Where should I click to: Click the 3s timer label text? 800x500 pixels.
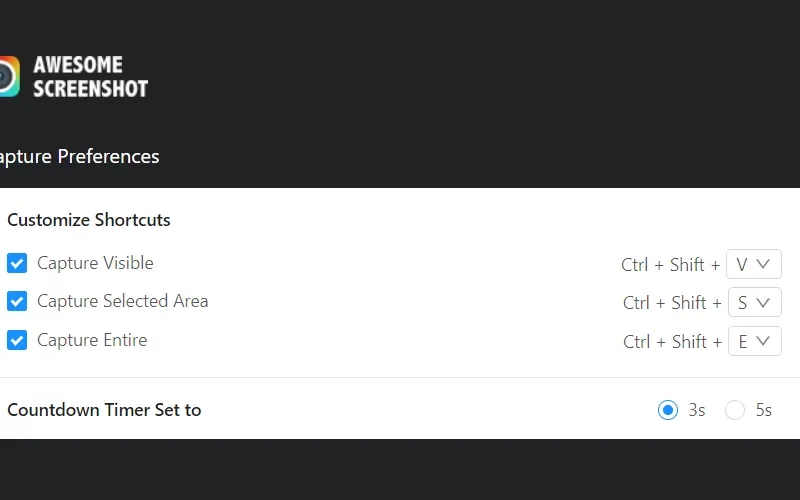[696, 410]
